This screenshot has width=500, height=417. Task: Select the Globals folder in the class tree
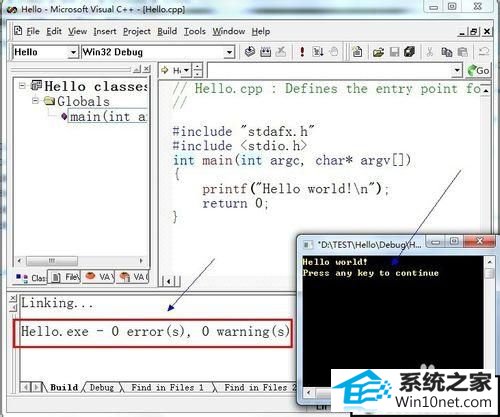point(83,101)
